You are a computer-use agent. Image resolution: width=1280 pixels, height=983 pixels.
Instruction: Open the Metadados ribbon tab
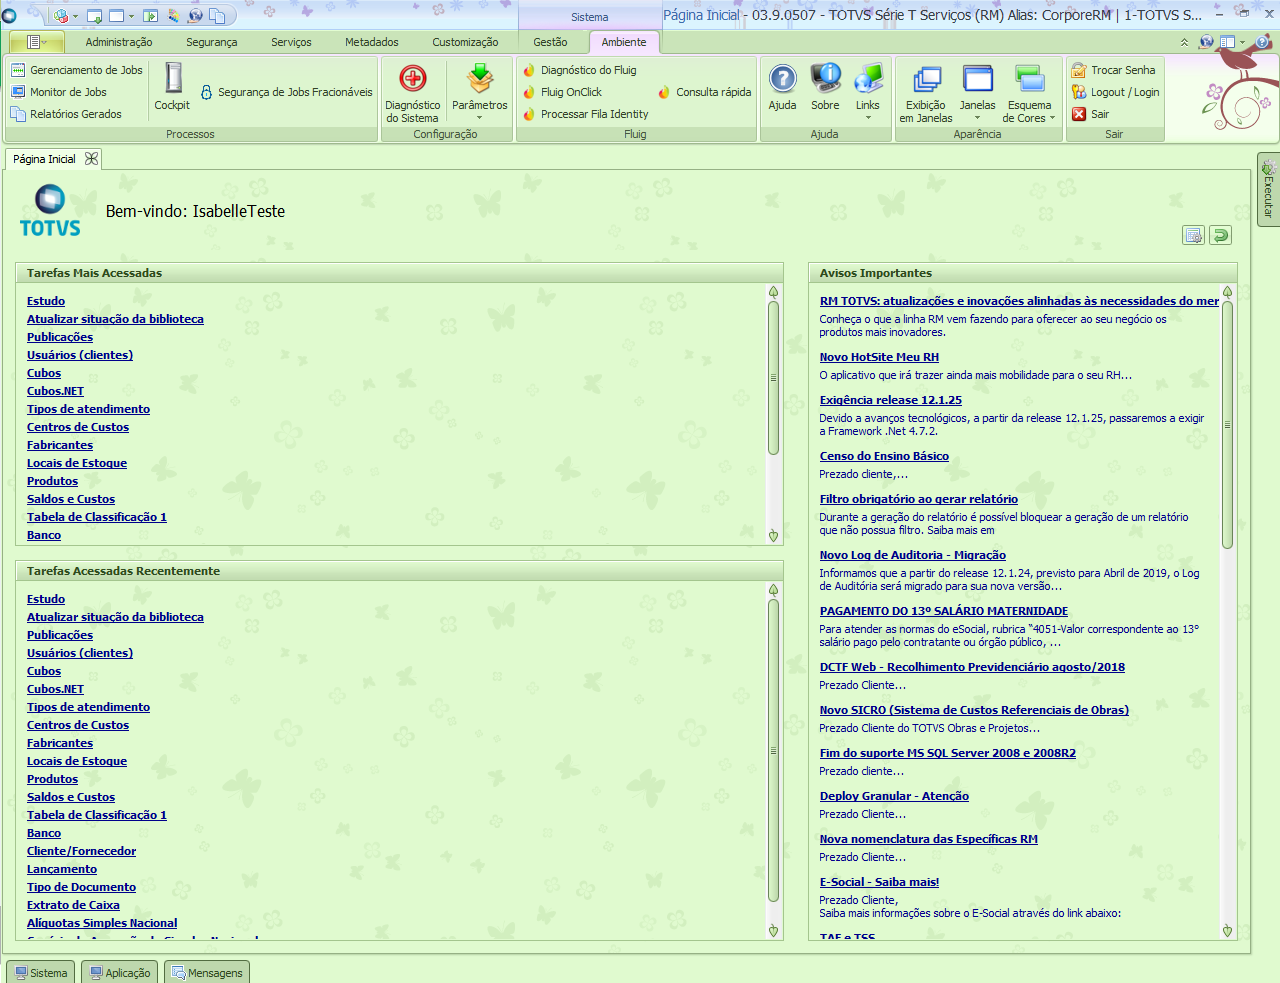pos(372,42)
